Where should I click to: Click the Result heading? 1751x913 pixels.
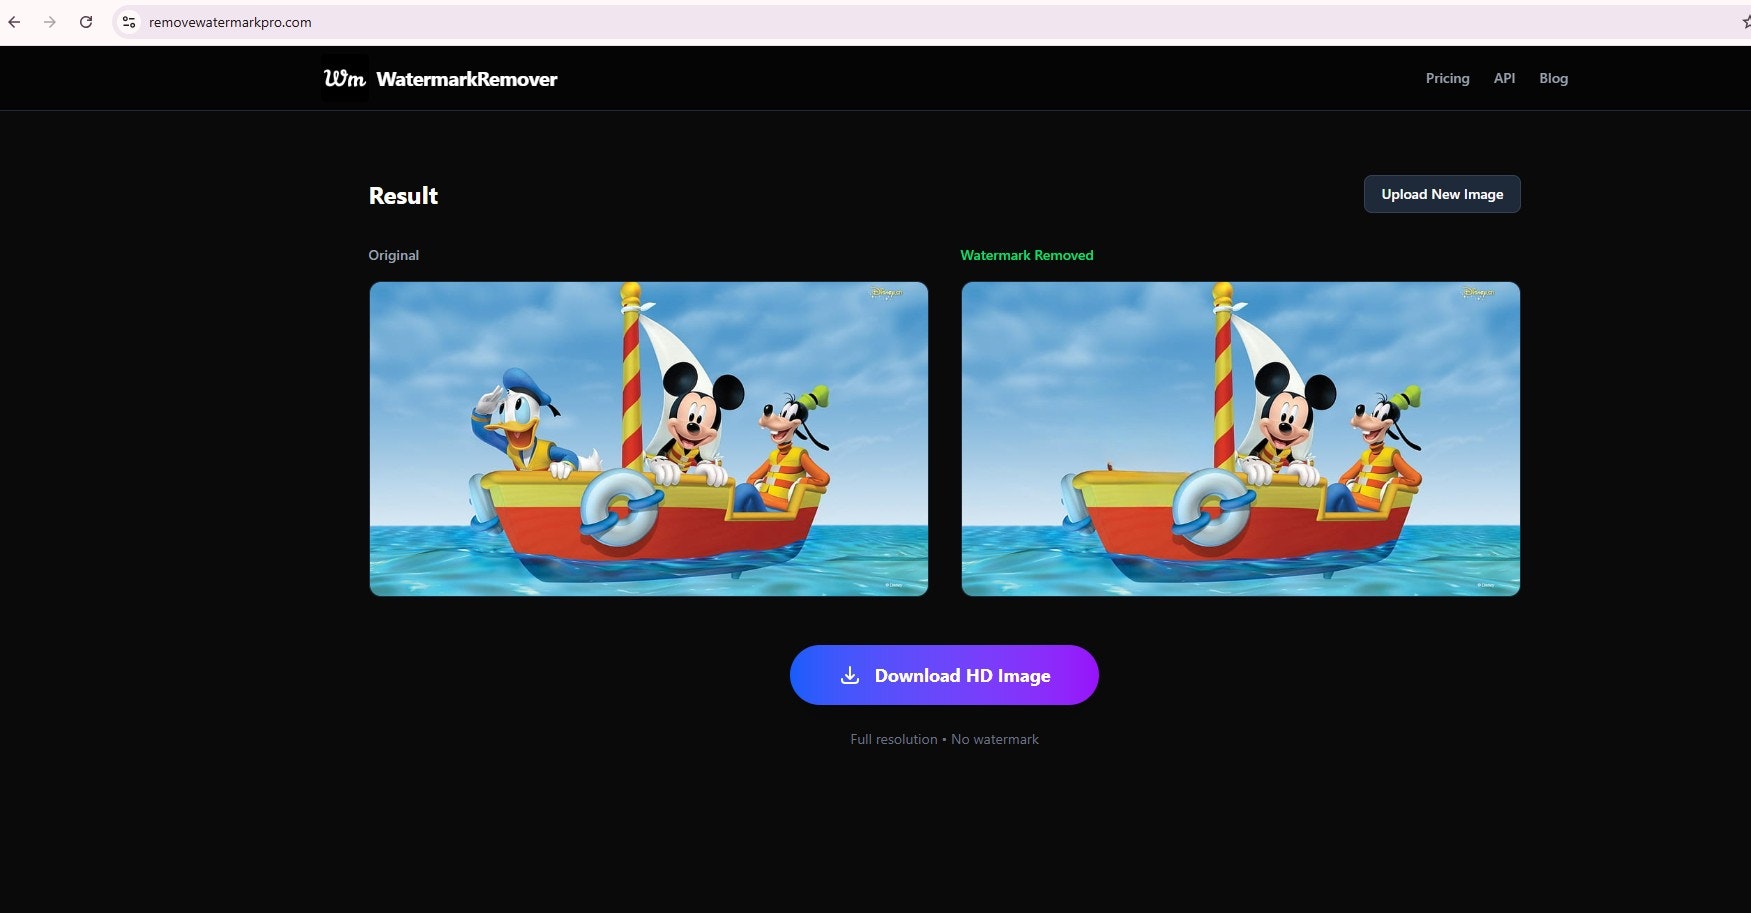[402, 196]
